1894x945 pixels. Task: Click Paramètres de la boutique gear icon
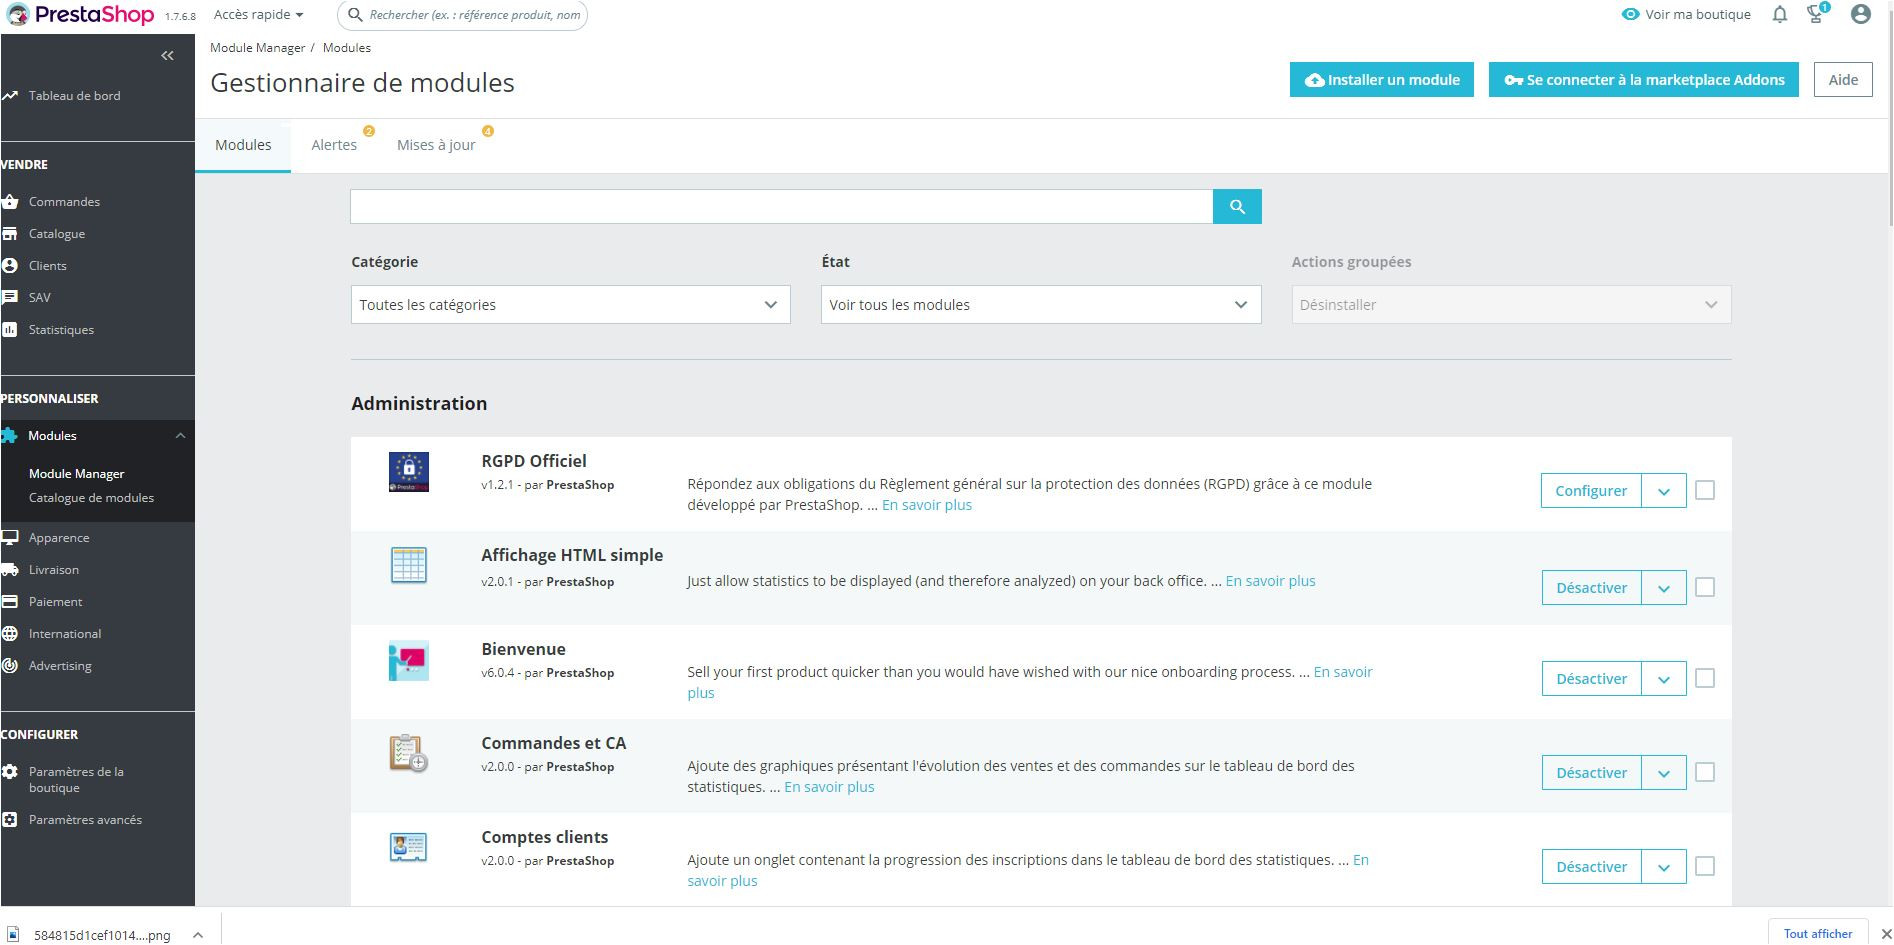click(x=10, y=772)
